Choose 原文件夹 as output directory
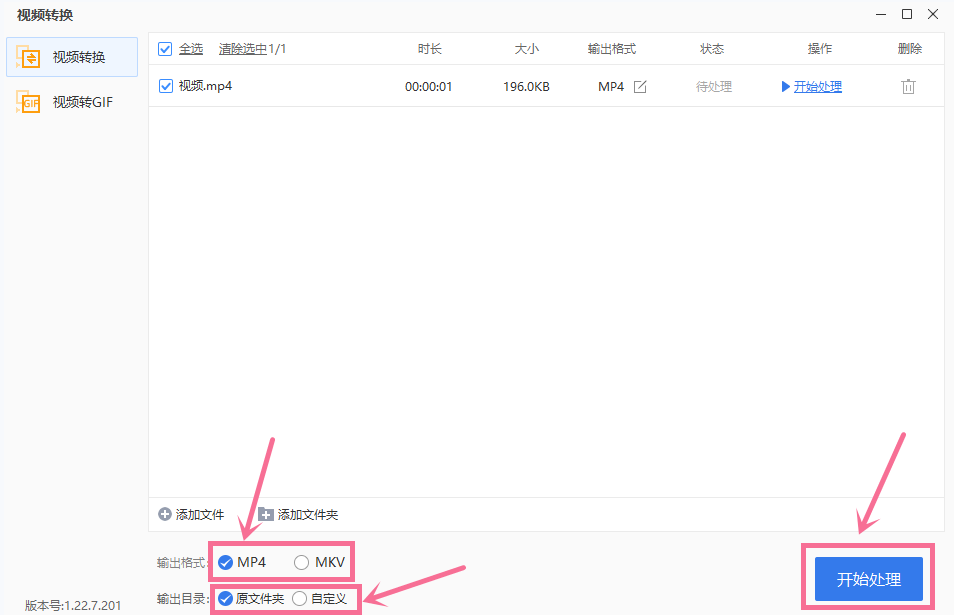This screenshot has height=615, width=954. [x=225, y=599]
